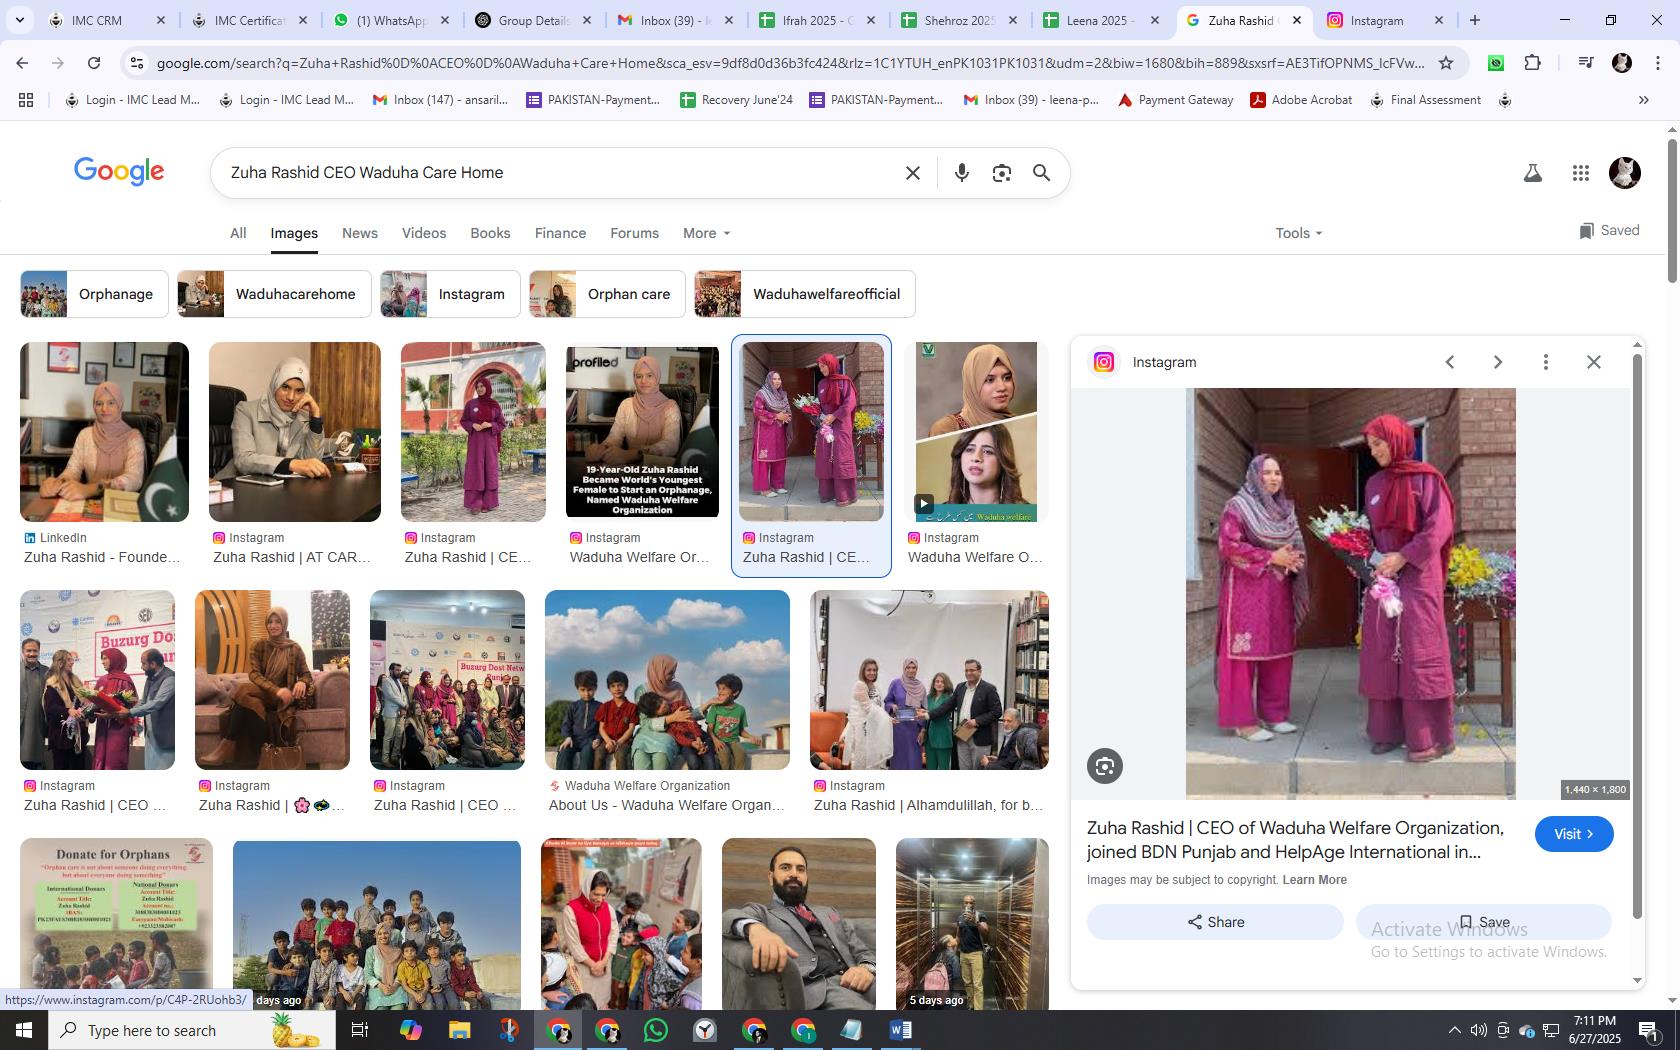
Task: Switch to the Videos results tab
Action: coord(424,233)
